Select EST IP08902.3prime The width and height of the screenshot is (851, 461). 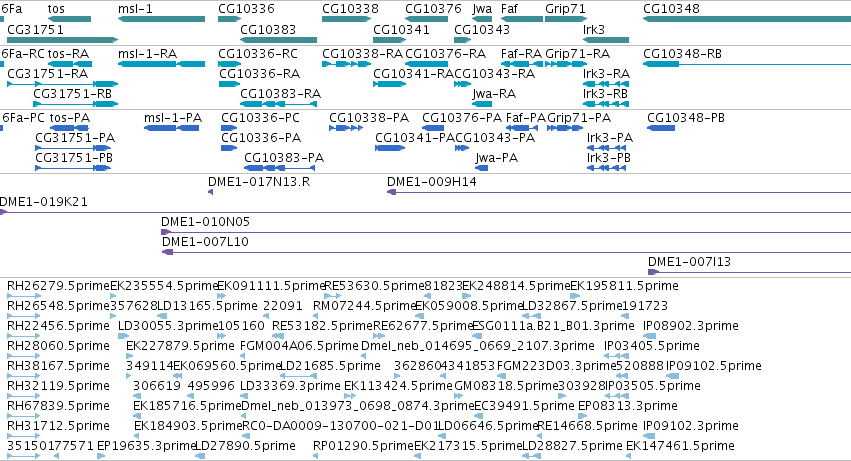click(x=650, y=337)
